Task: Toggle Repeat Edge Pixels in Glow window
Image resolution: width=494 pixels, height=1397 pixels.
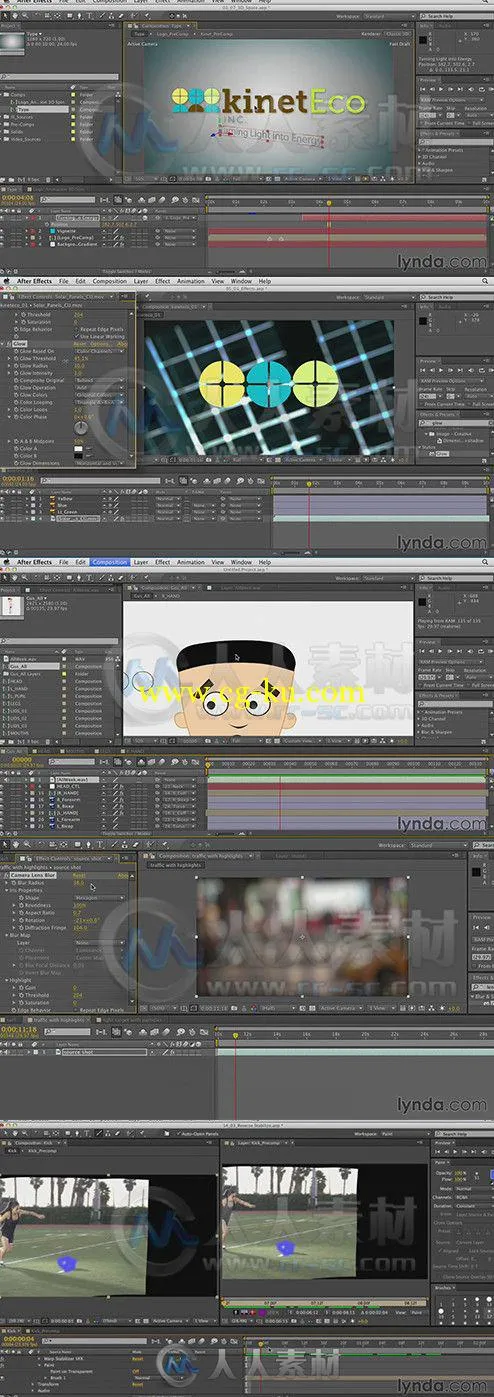Action: click(74, 328)
